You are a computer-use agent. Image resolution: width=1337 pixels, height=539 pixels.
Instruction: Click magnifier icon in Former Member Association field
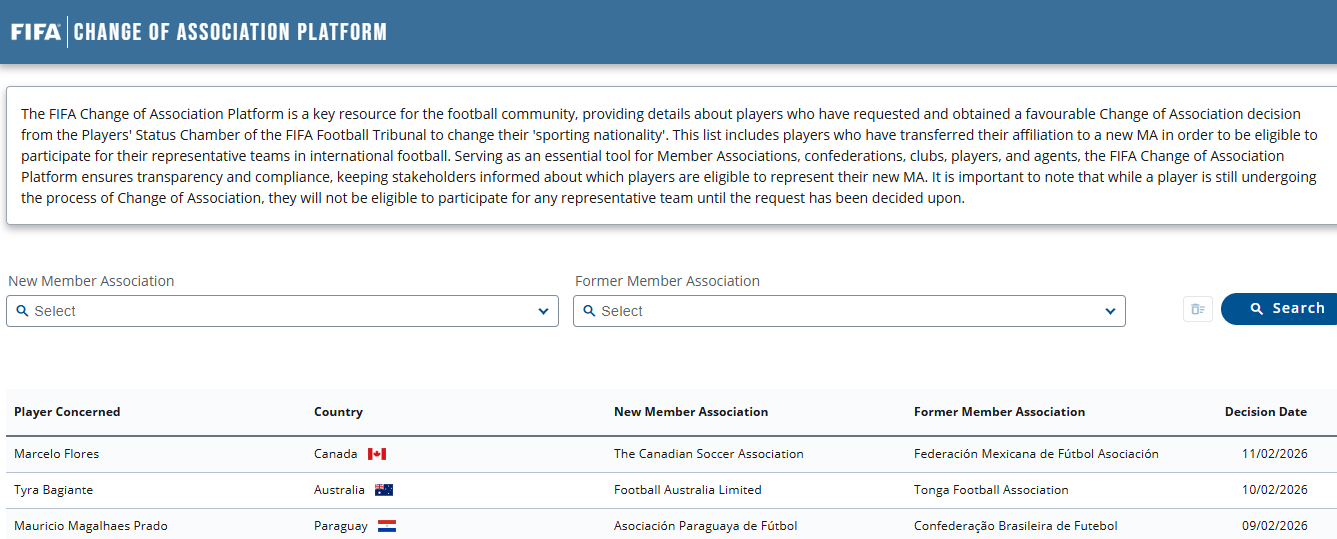point(589,311)
